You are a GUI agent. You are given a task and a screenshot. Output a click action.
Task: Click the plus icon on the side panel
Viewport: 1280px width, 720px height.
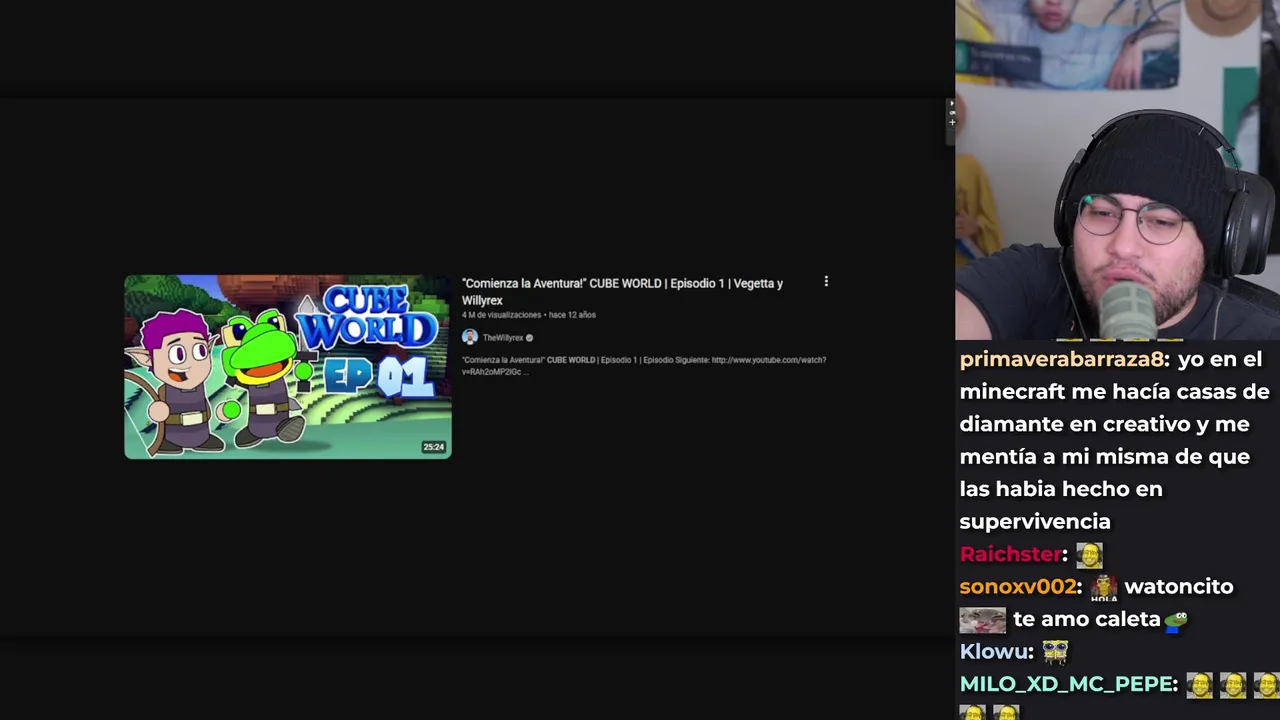click(952, 122)
